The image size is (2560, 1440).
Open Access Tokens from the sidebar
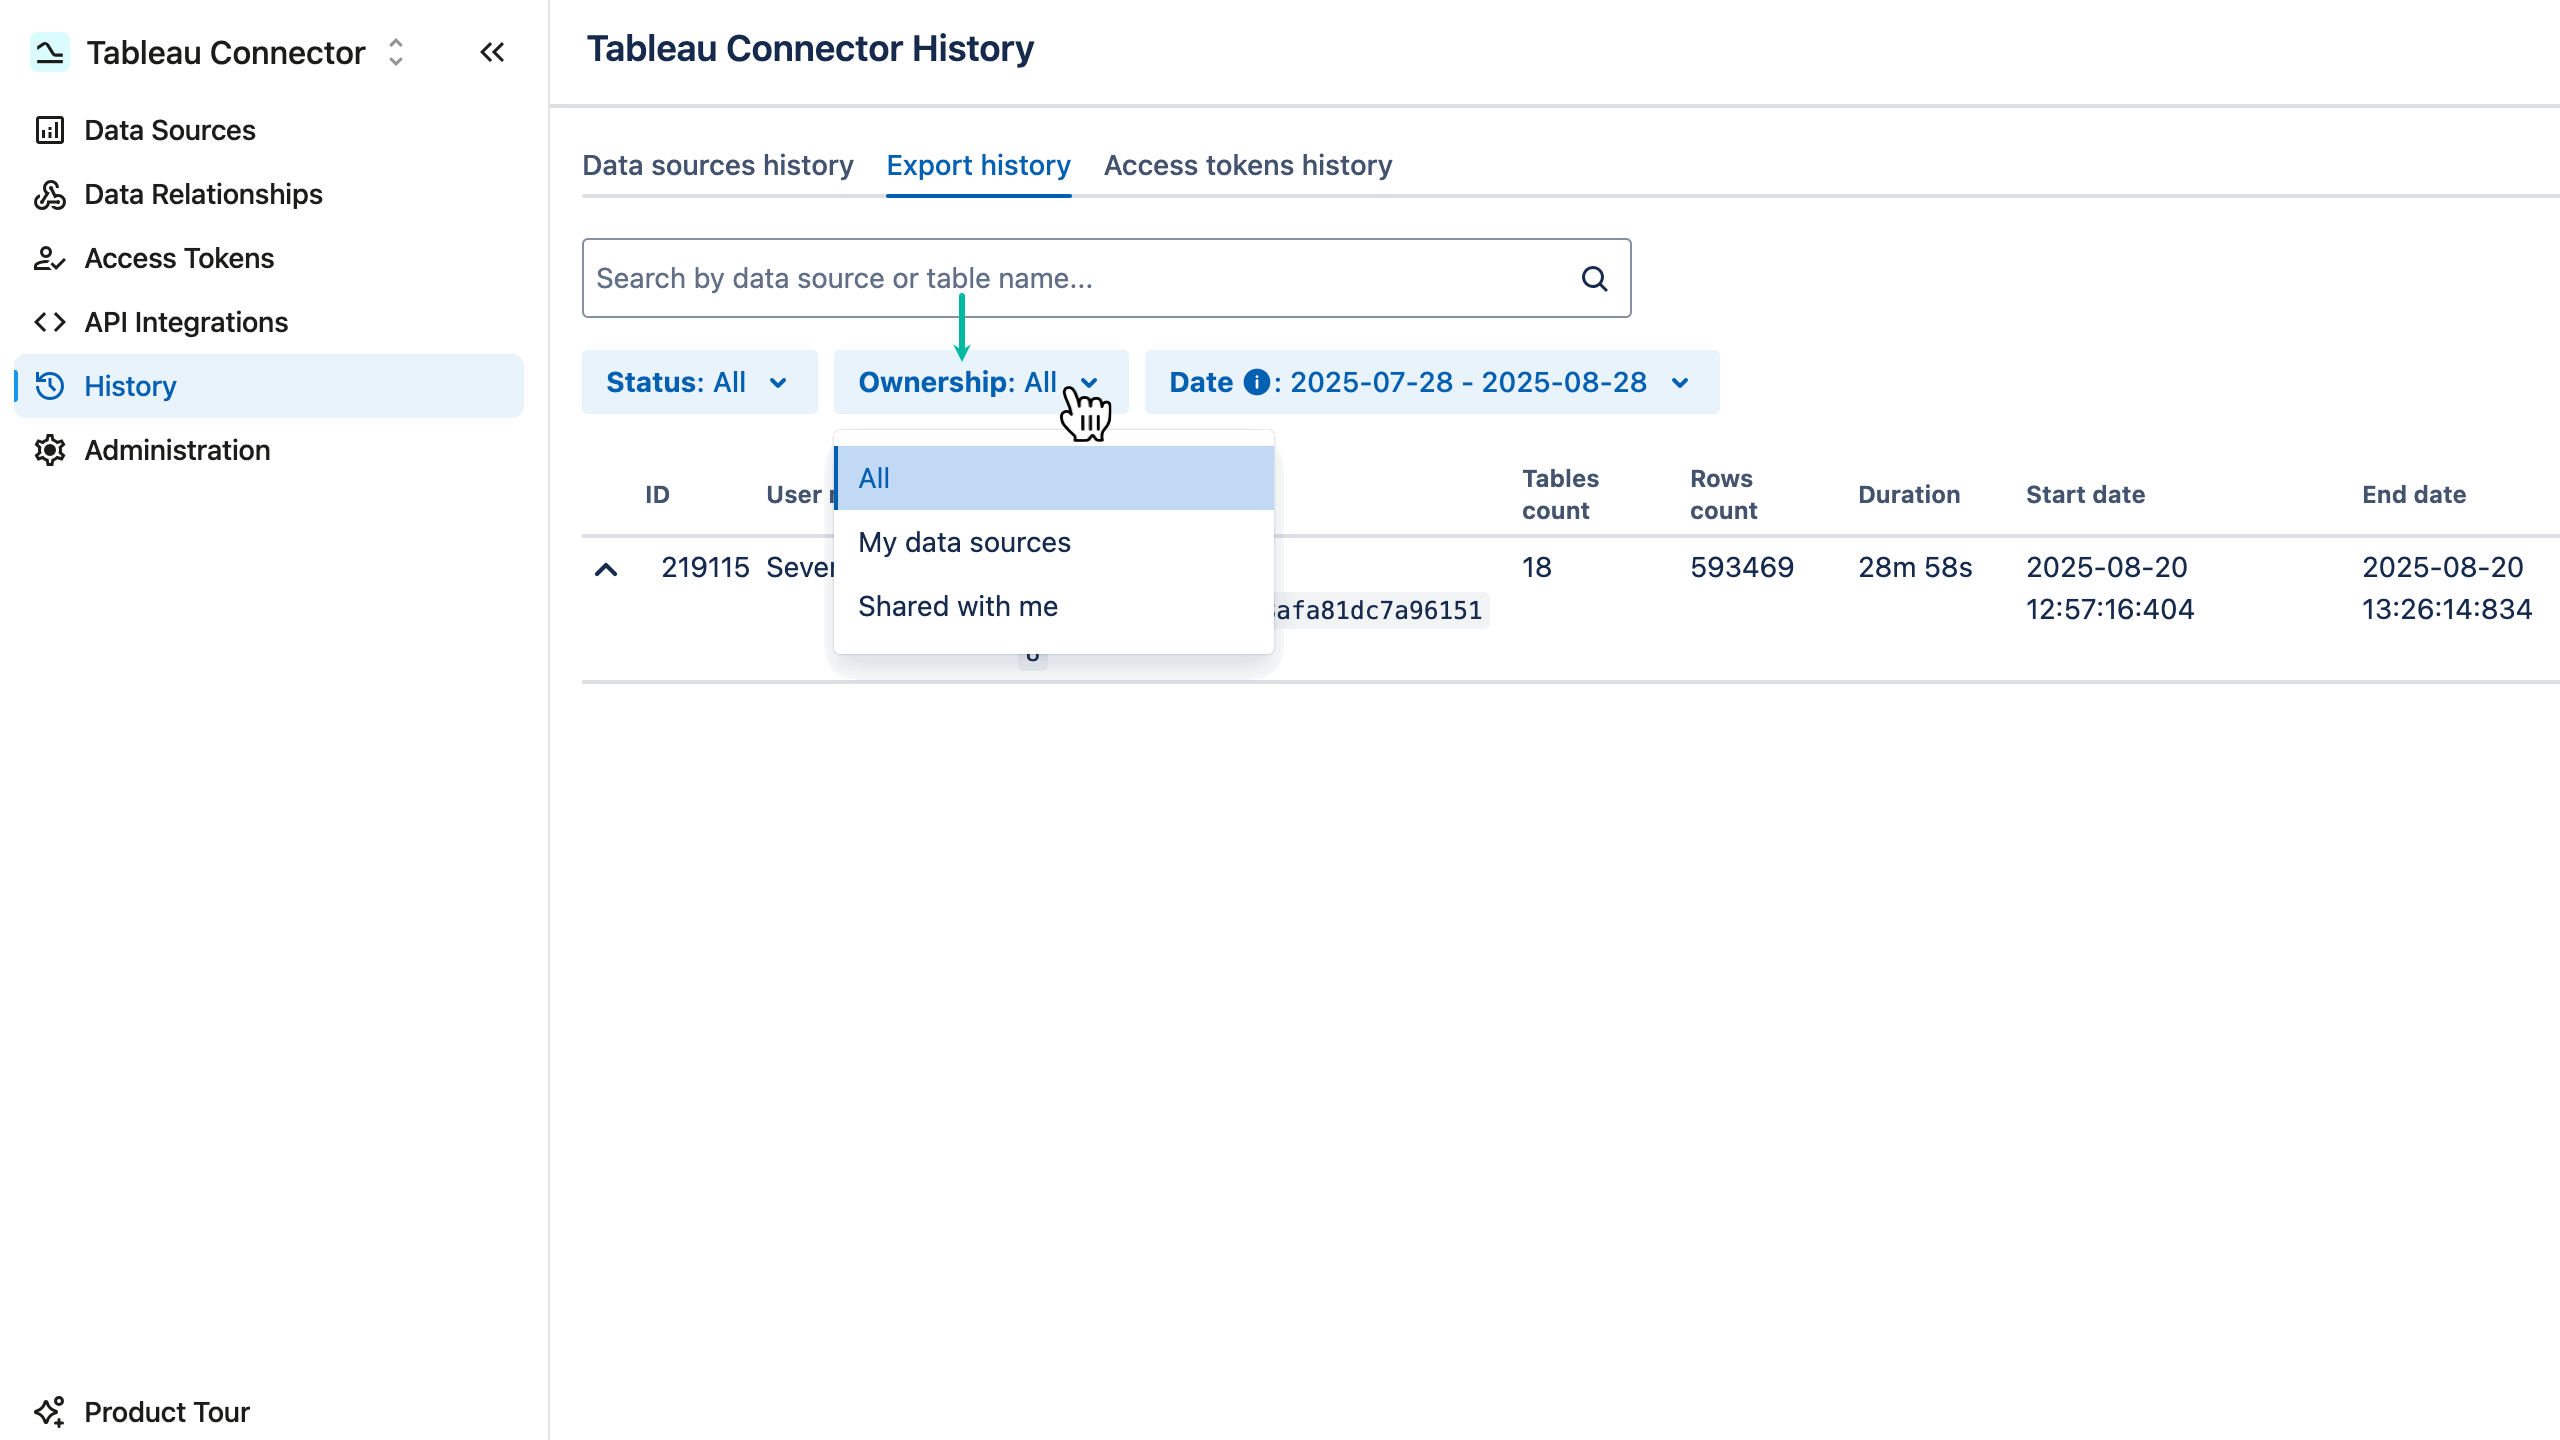[x=178, y=258]
